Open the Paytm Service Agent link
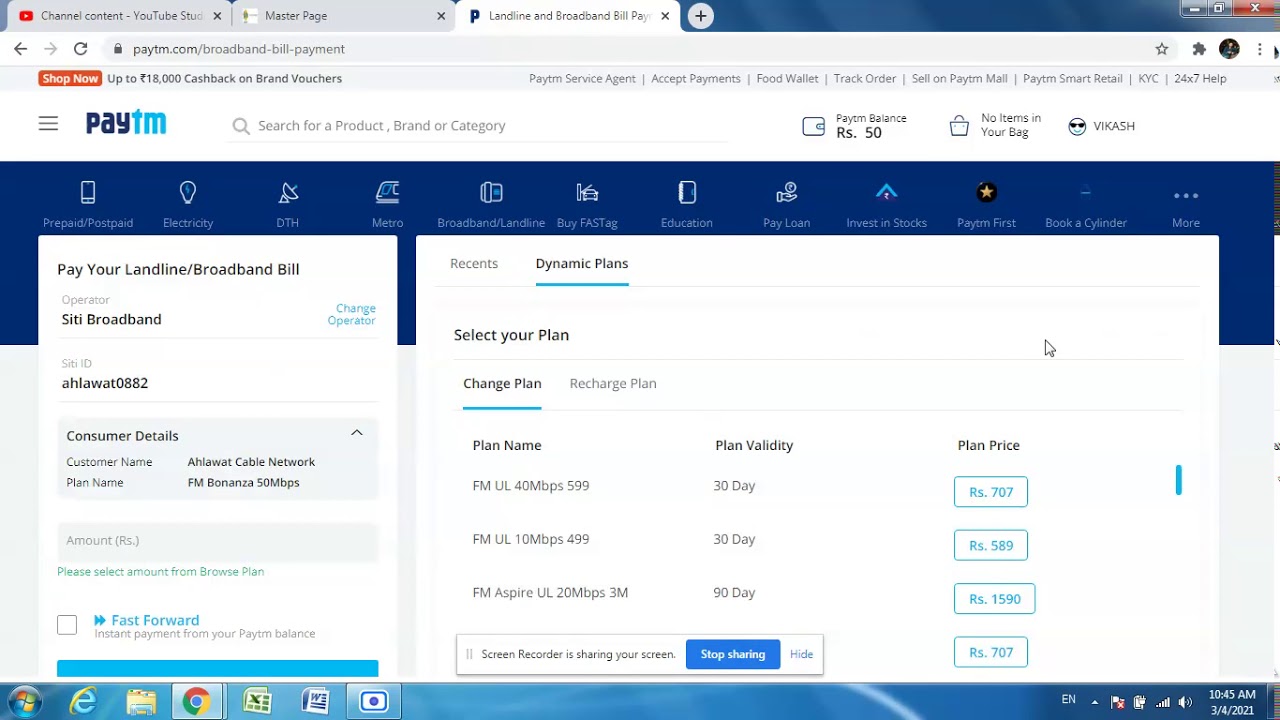 [582, 78]
